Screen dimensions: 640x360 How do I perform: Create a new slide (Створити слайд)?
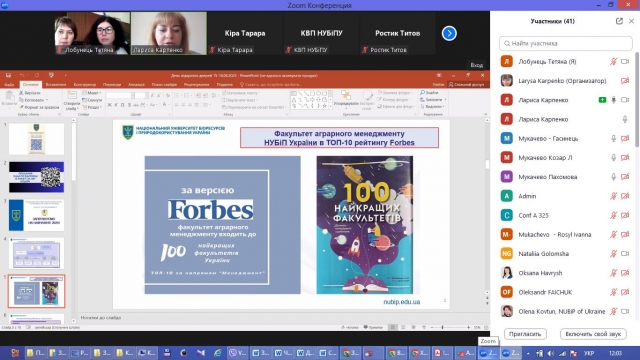pyautogui.click(x=71, y=100)
